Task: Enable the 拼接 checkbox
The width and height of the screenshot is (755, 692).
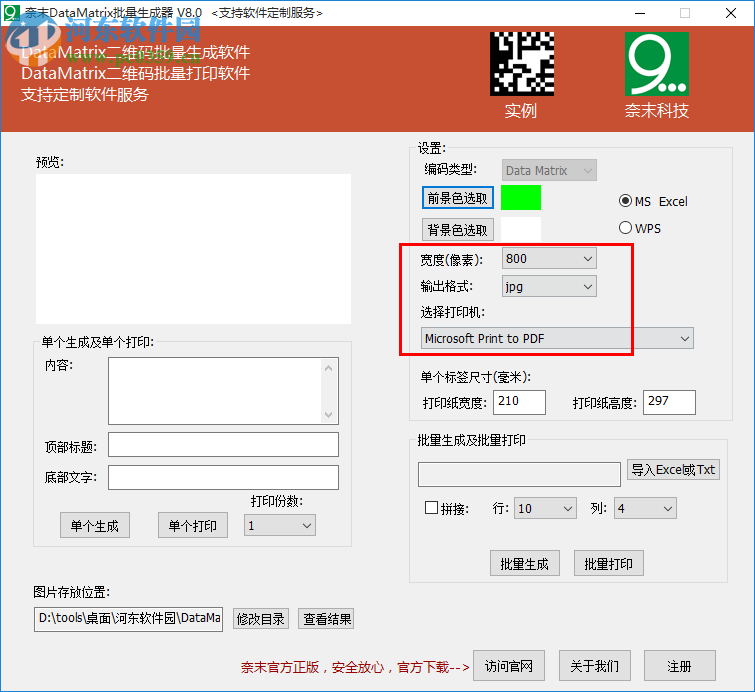Action: (431, 508)
